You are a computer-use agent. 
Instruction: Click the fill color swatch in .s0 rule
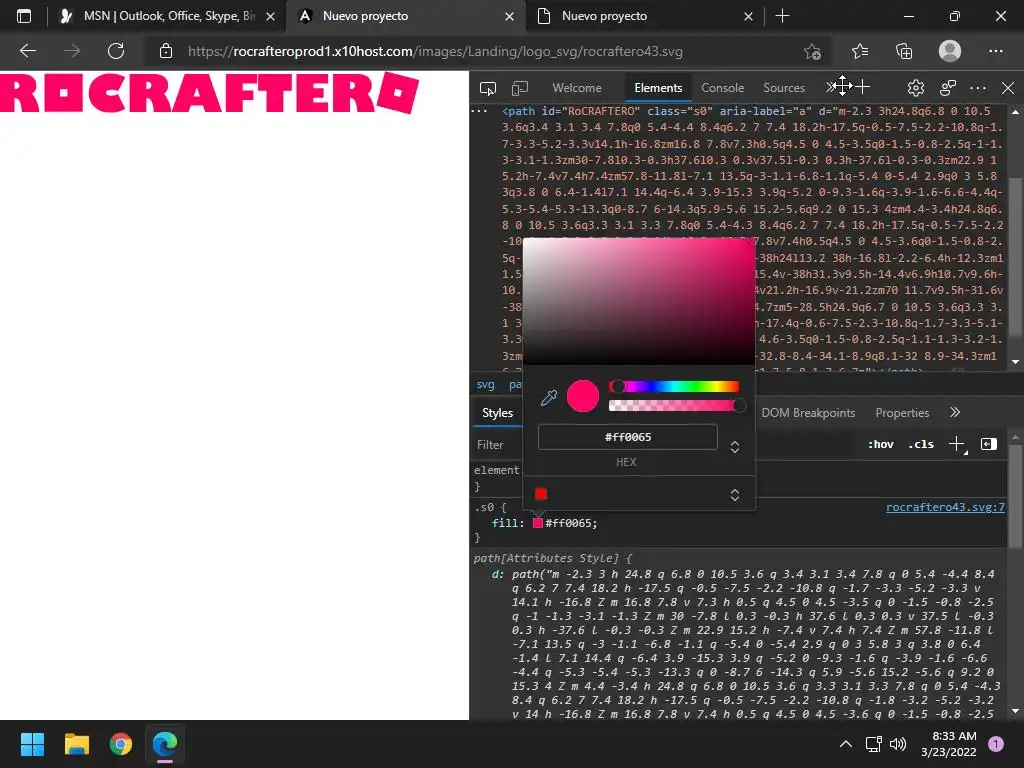pos(537,523)
